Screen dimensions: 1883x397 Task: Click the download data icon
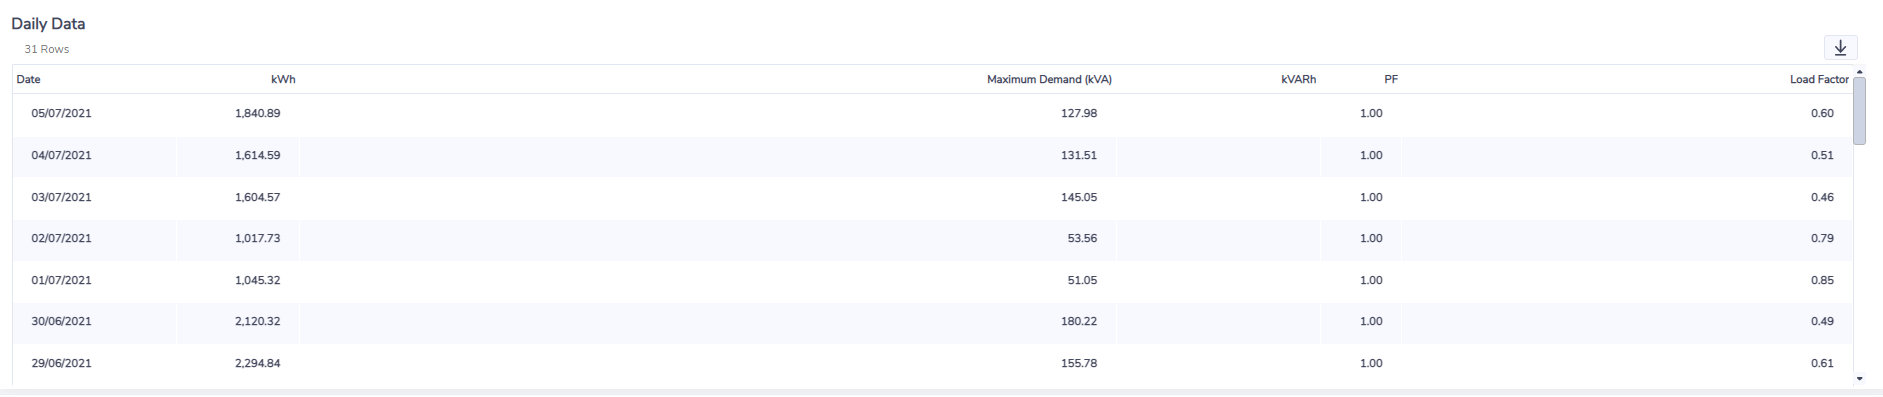[1840, 48]
